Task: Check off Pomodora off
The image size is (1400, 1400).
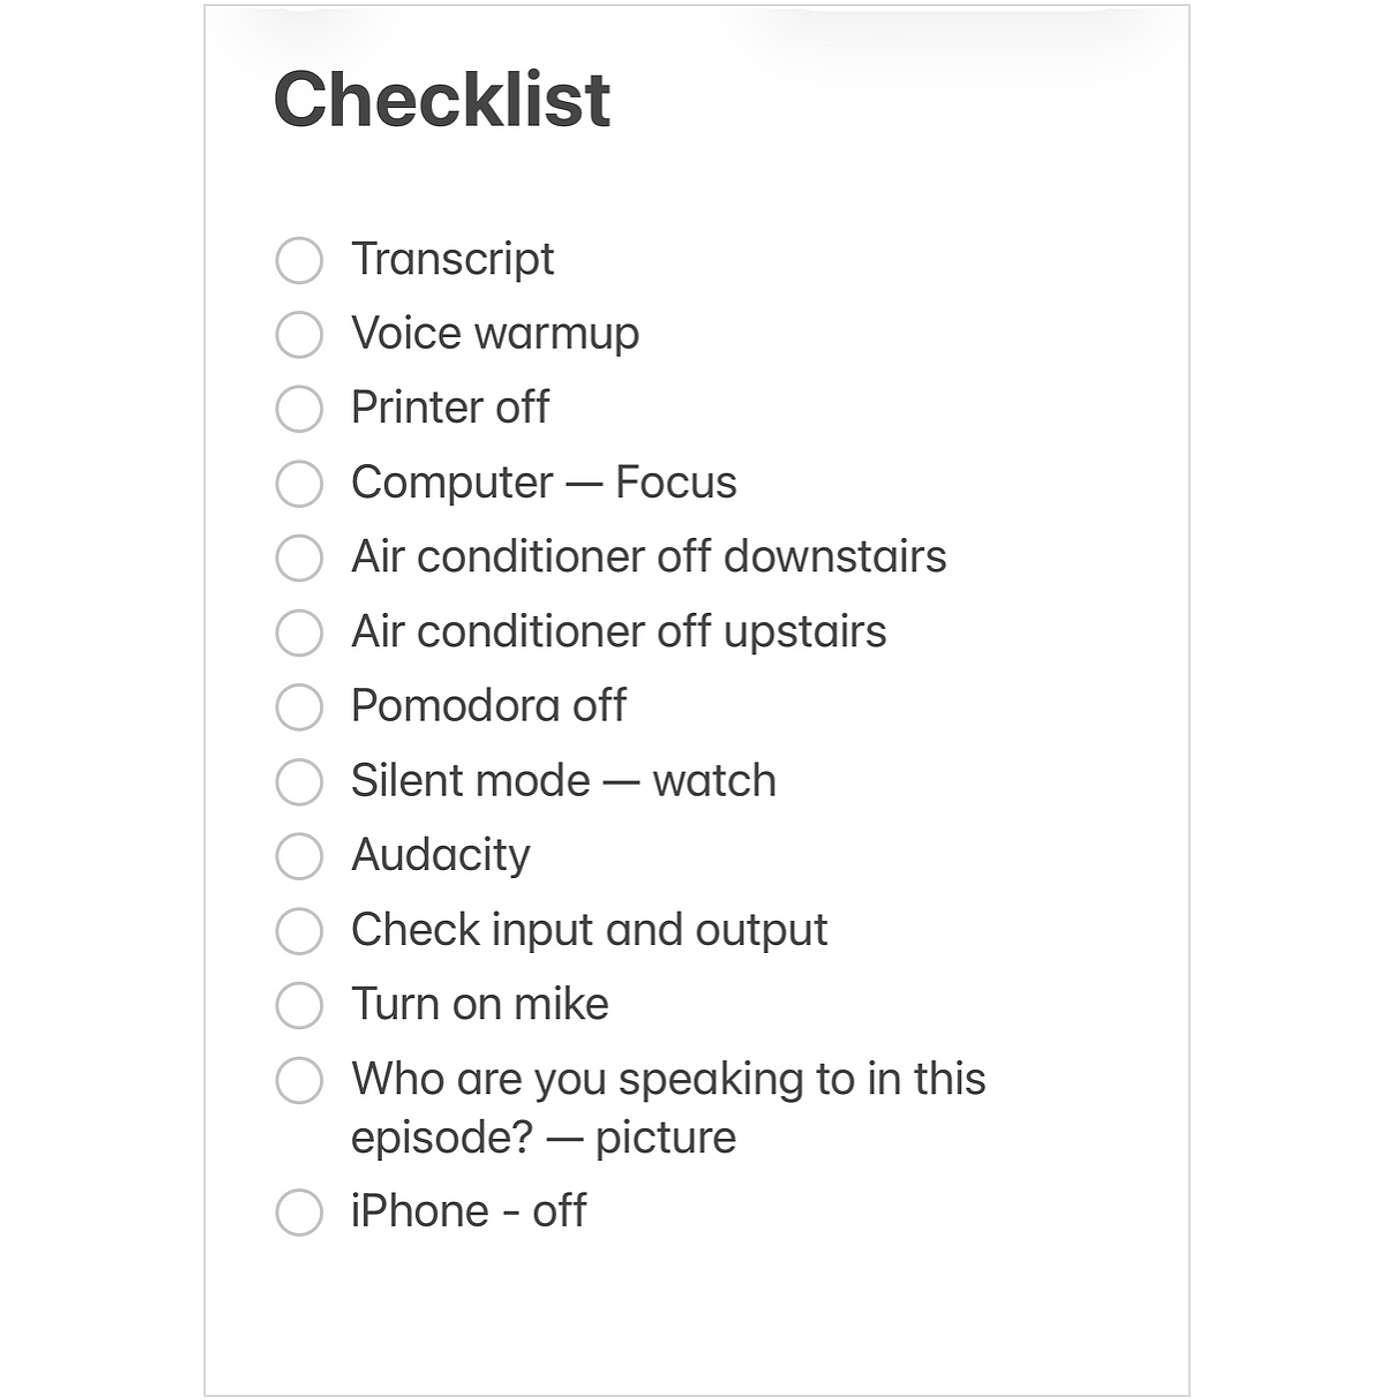Action: tap(299, 707)
